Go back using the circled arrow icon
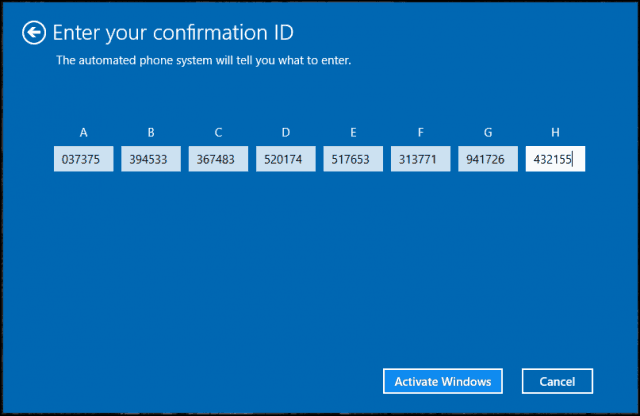Screen dimensions: 640x416 [34, 32]
